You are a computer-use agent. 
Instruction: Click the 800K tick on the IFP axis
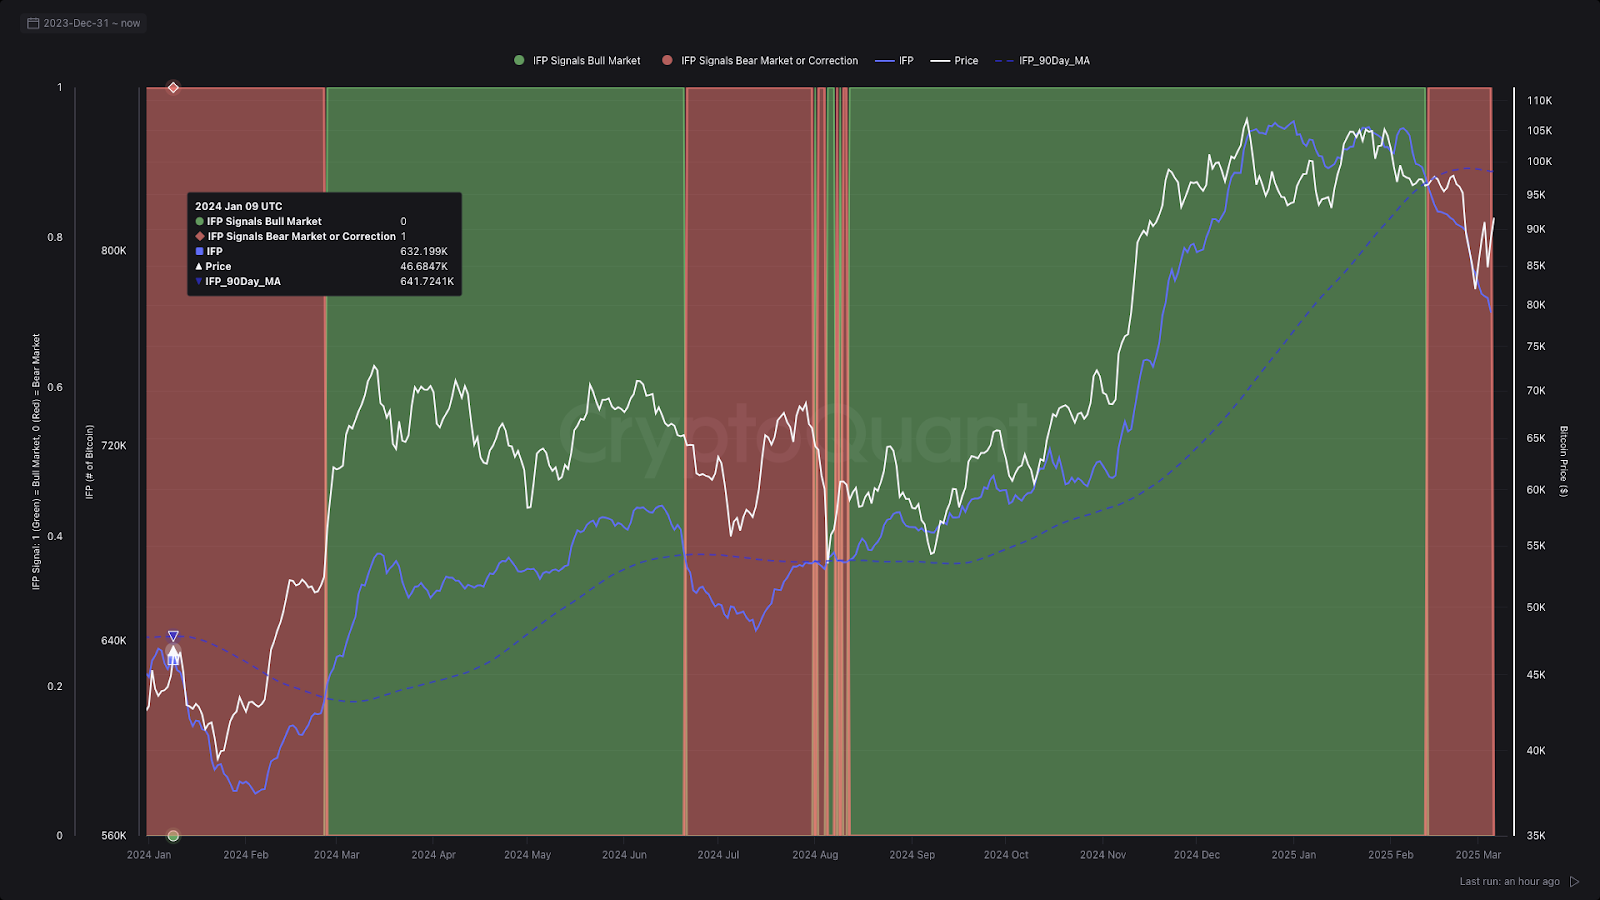click(x=113, y=251)
